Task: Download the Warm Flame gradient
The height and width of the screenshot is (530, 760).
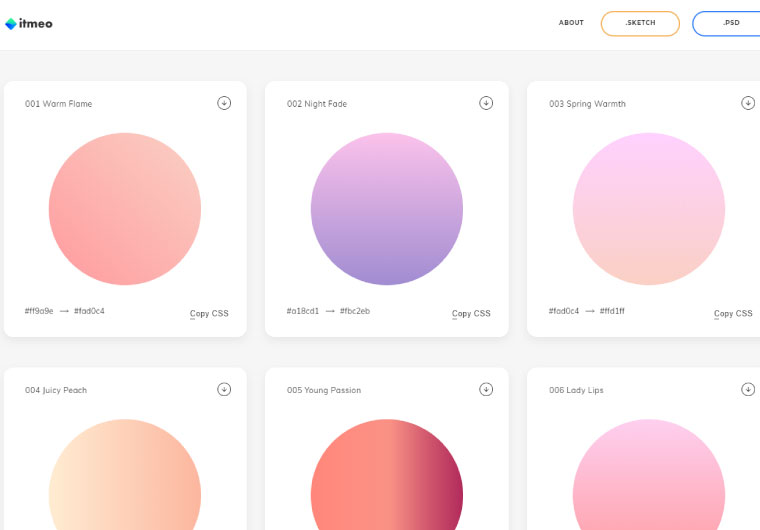Action: (x=224, y=103)
